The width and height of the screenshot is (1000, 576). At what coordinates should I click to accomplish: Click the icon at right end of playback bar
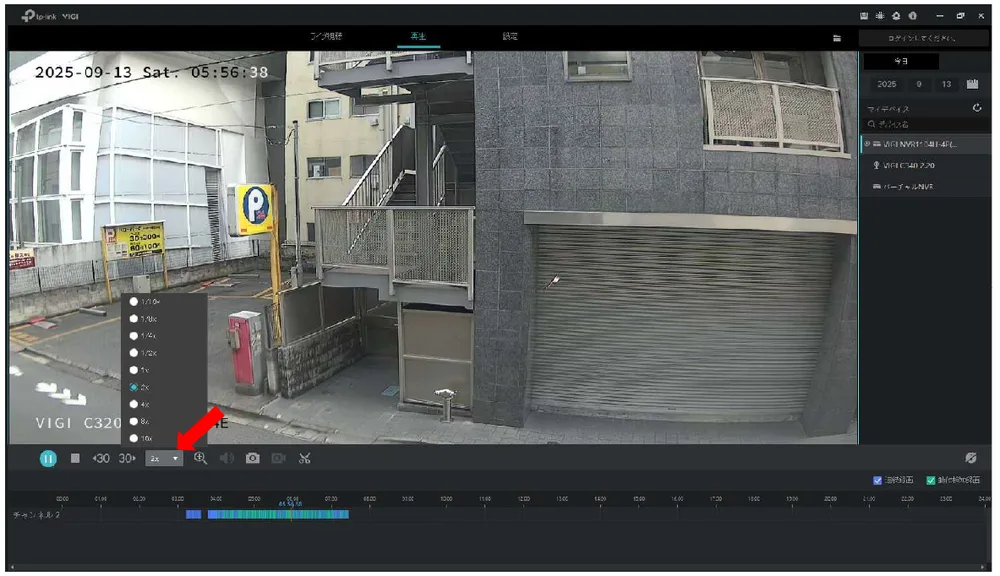(971, 457)
